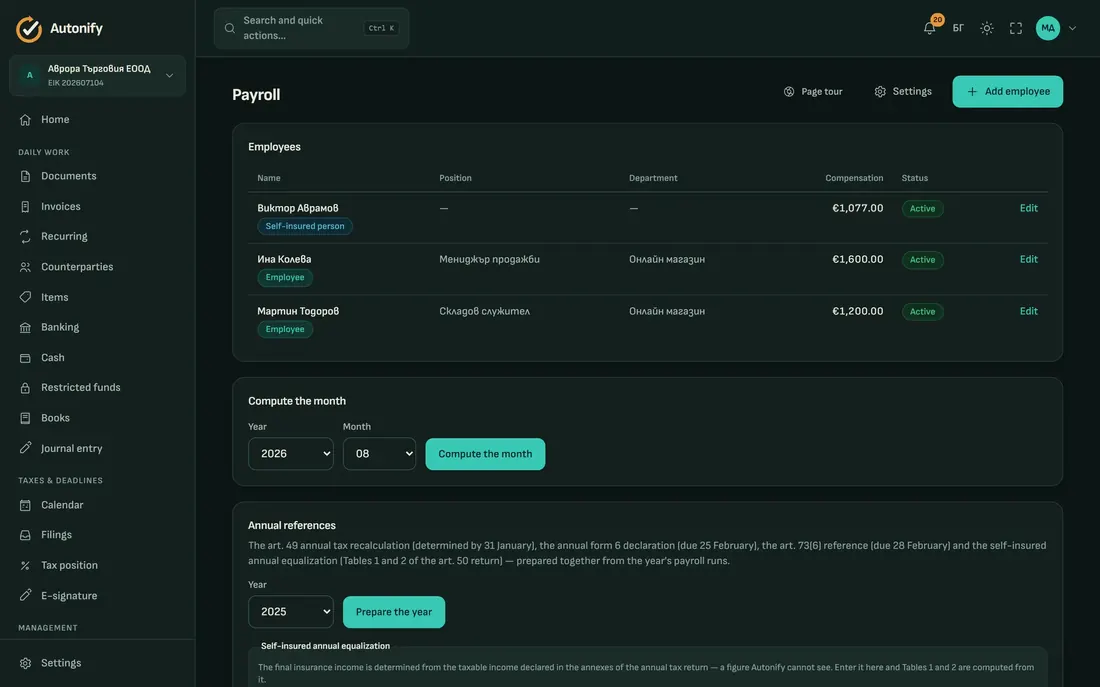Click the Journal entry pencil icon
1100x687 pixels.
[x=25, y=448]
